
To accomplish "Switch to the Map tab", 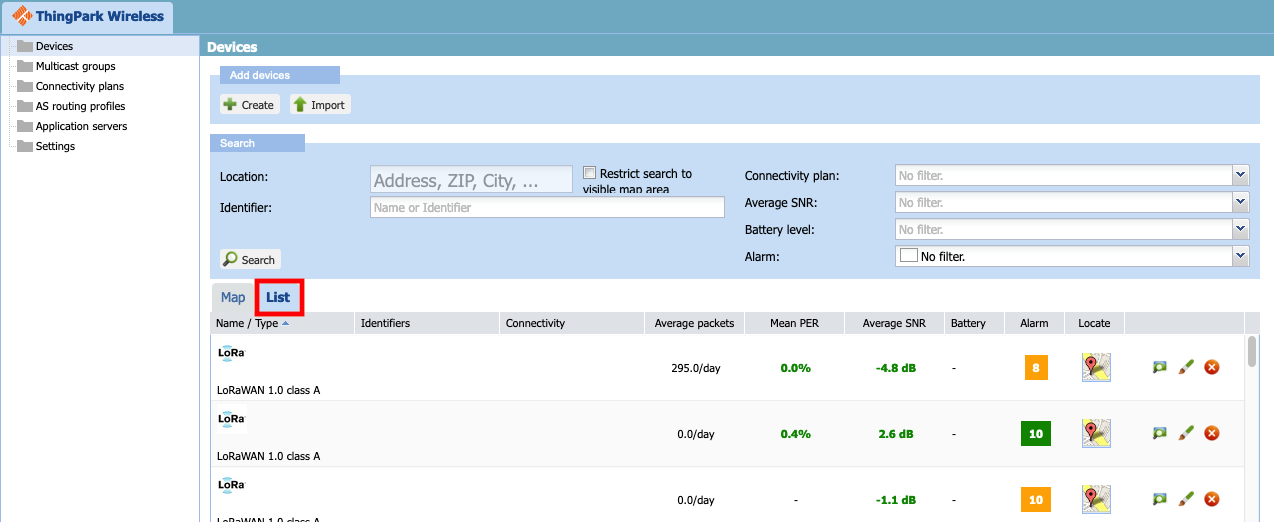I will coord(233,297).
